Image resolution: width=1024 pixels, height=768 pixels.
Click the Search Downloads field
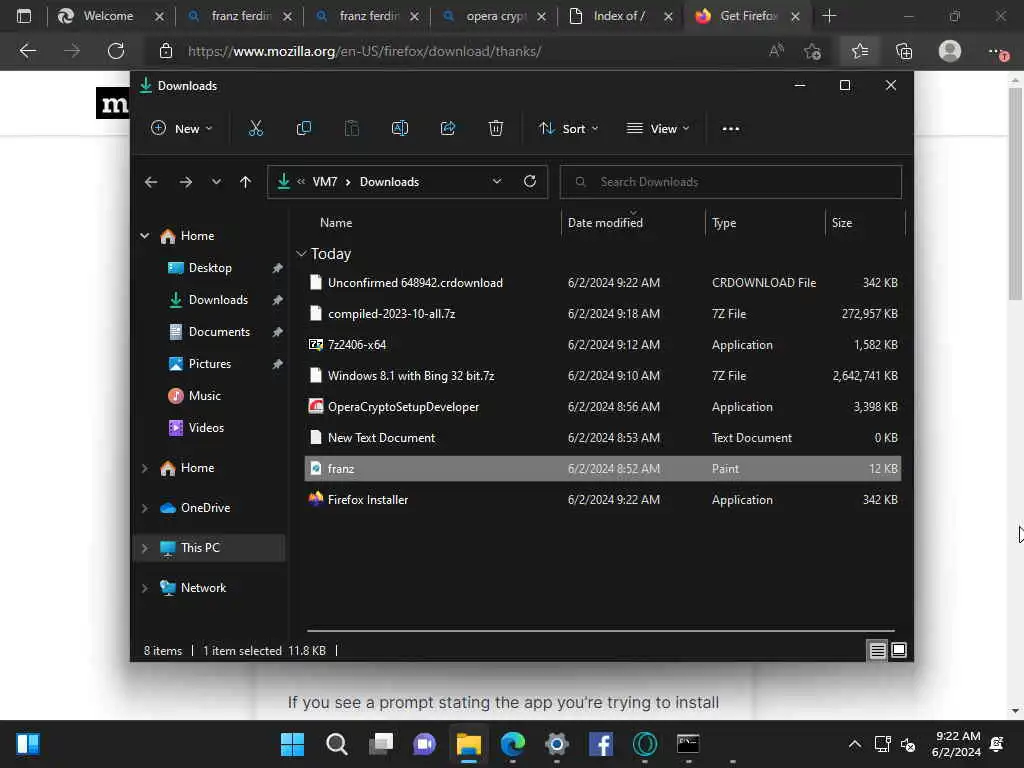point(731,182)
